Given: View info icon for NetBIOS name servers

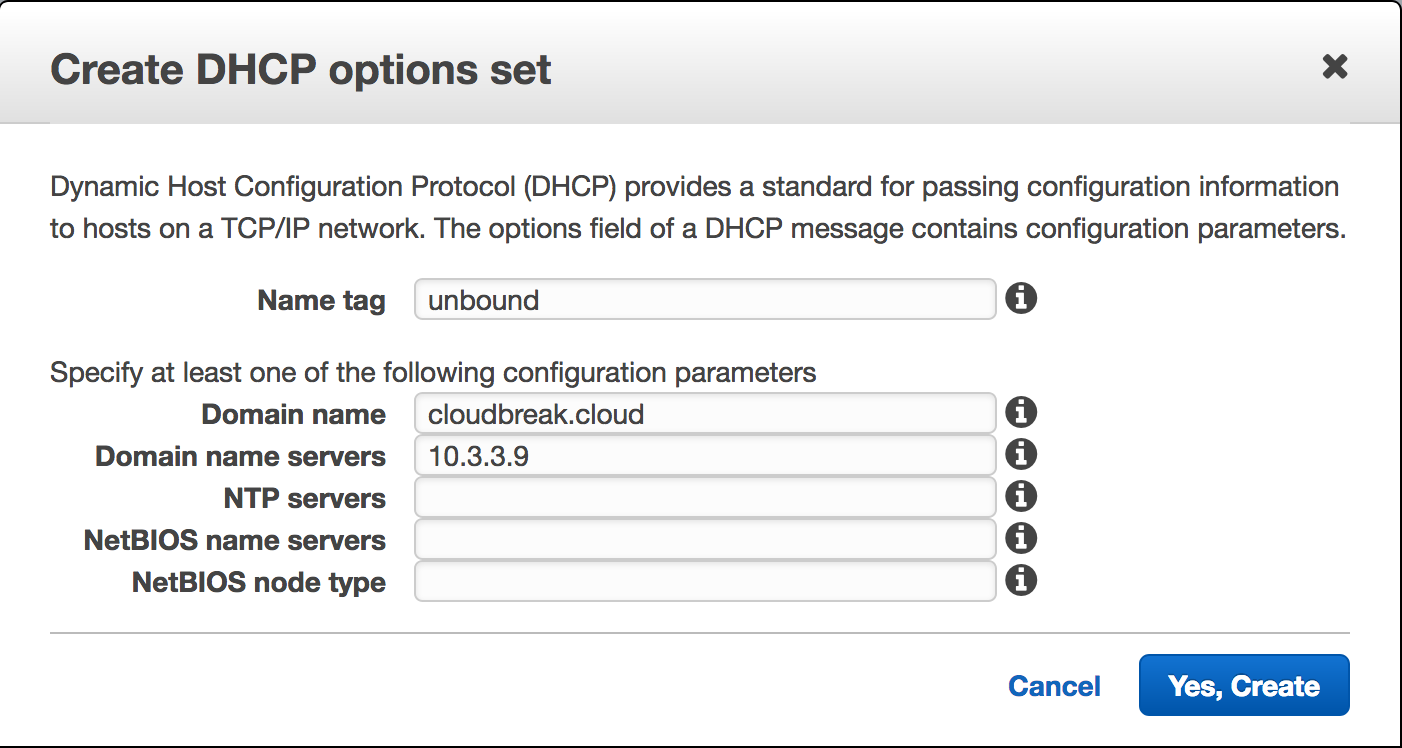Looking at the screenshot, I should (x=1020, y=539).
